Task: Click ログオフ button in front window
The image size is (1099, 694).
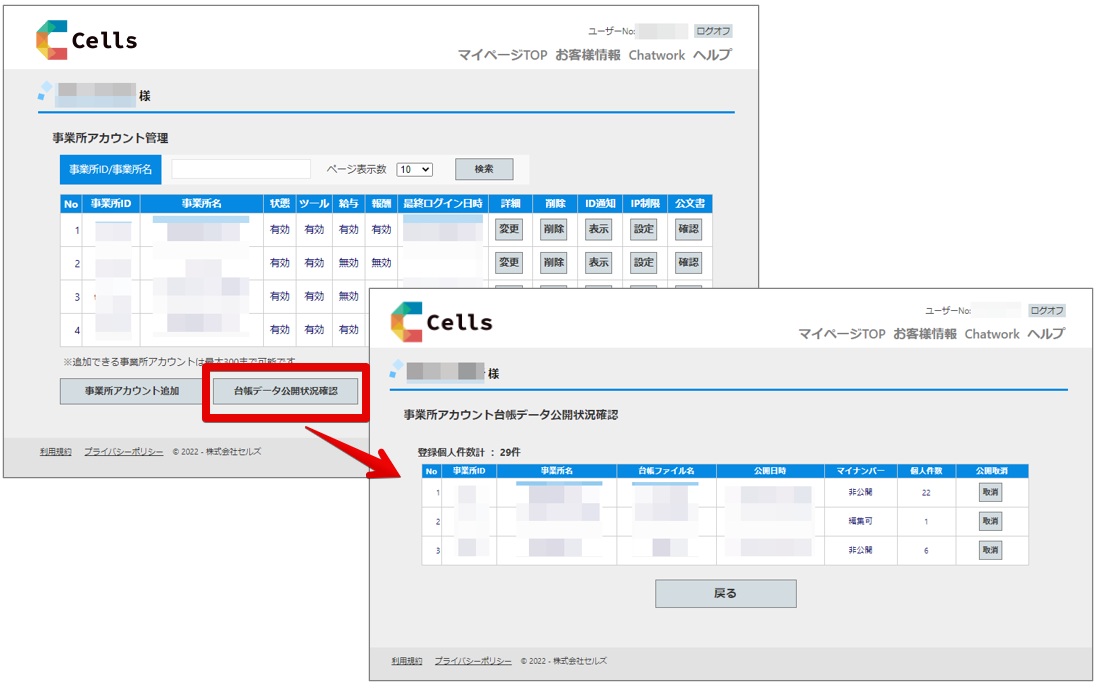Action: tap(1047, 310)
